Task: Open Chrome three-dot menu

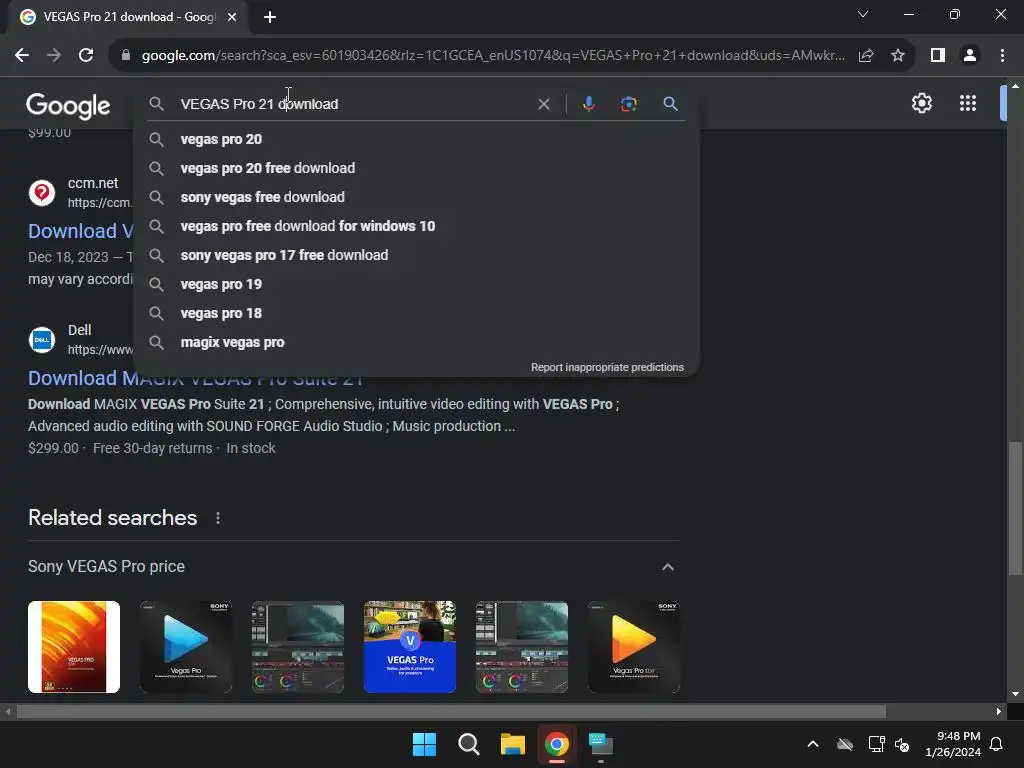Action: [x=1002, y=56]
